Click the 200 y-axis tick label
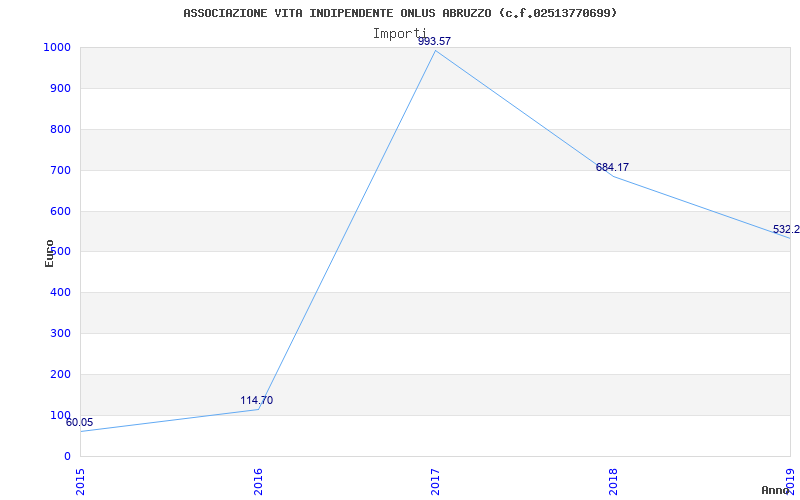This screenshot has height=500, width=800. pyautogui.click(x=60, y=374)
